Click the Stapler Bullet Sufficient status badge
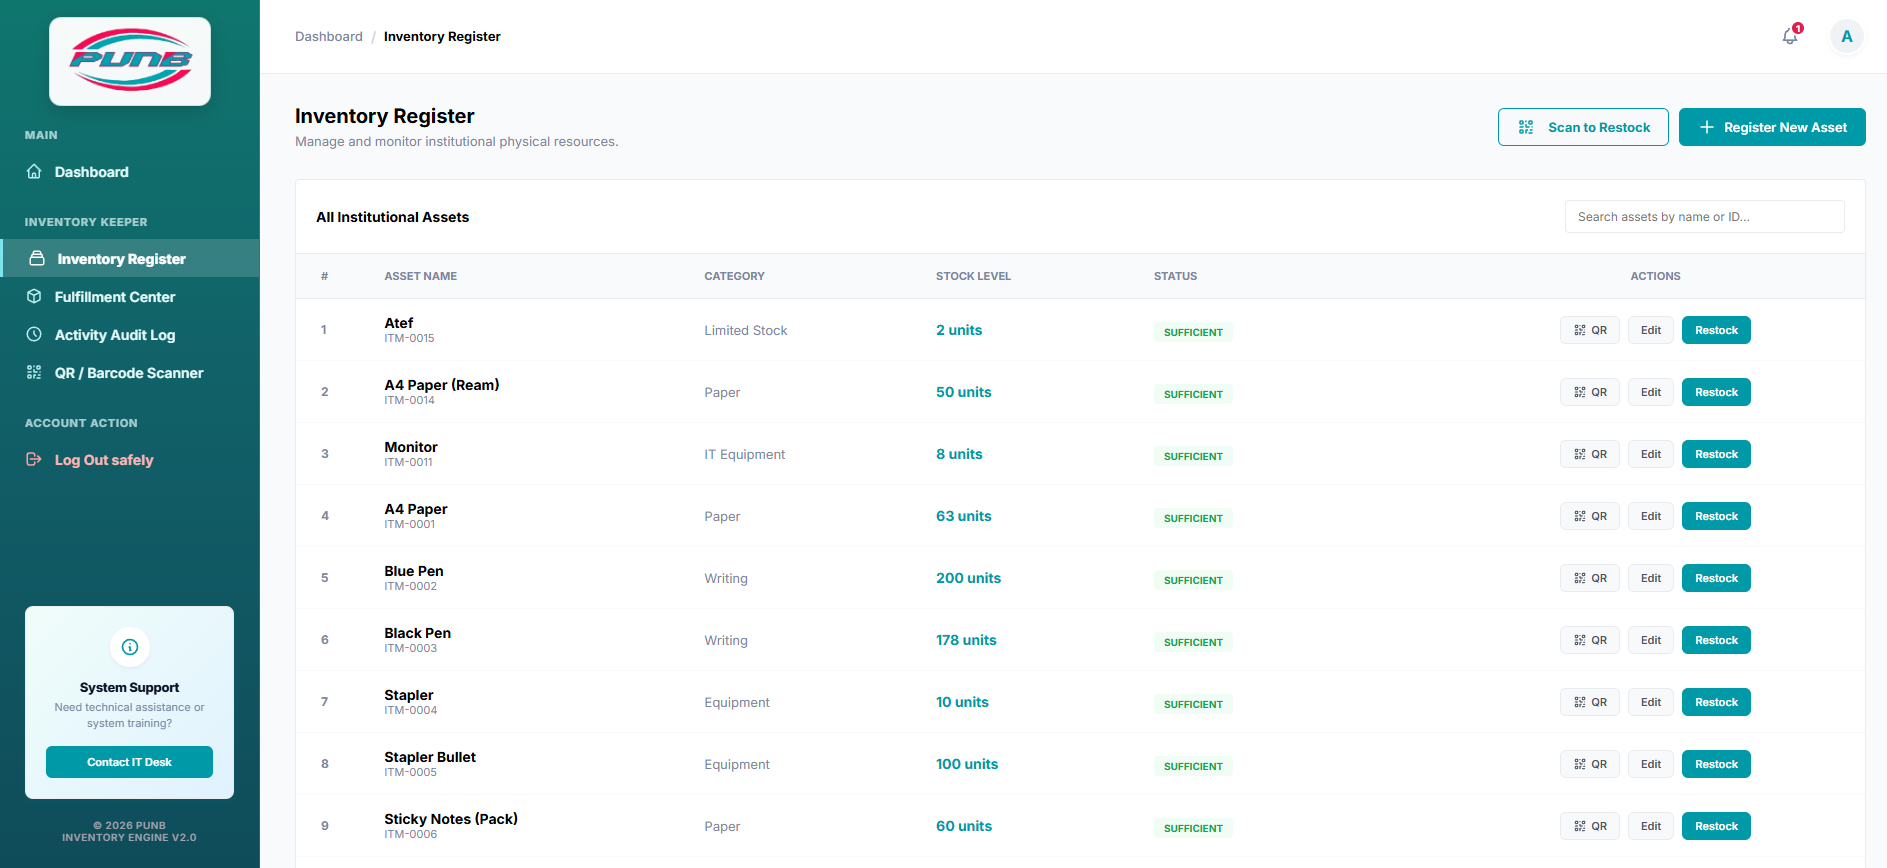1887x868 pixels. 1193,766
